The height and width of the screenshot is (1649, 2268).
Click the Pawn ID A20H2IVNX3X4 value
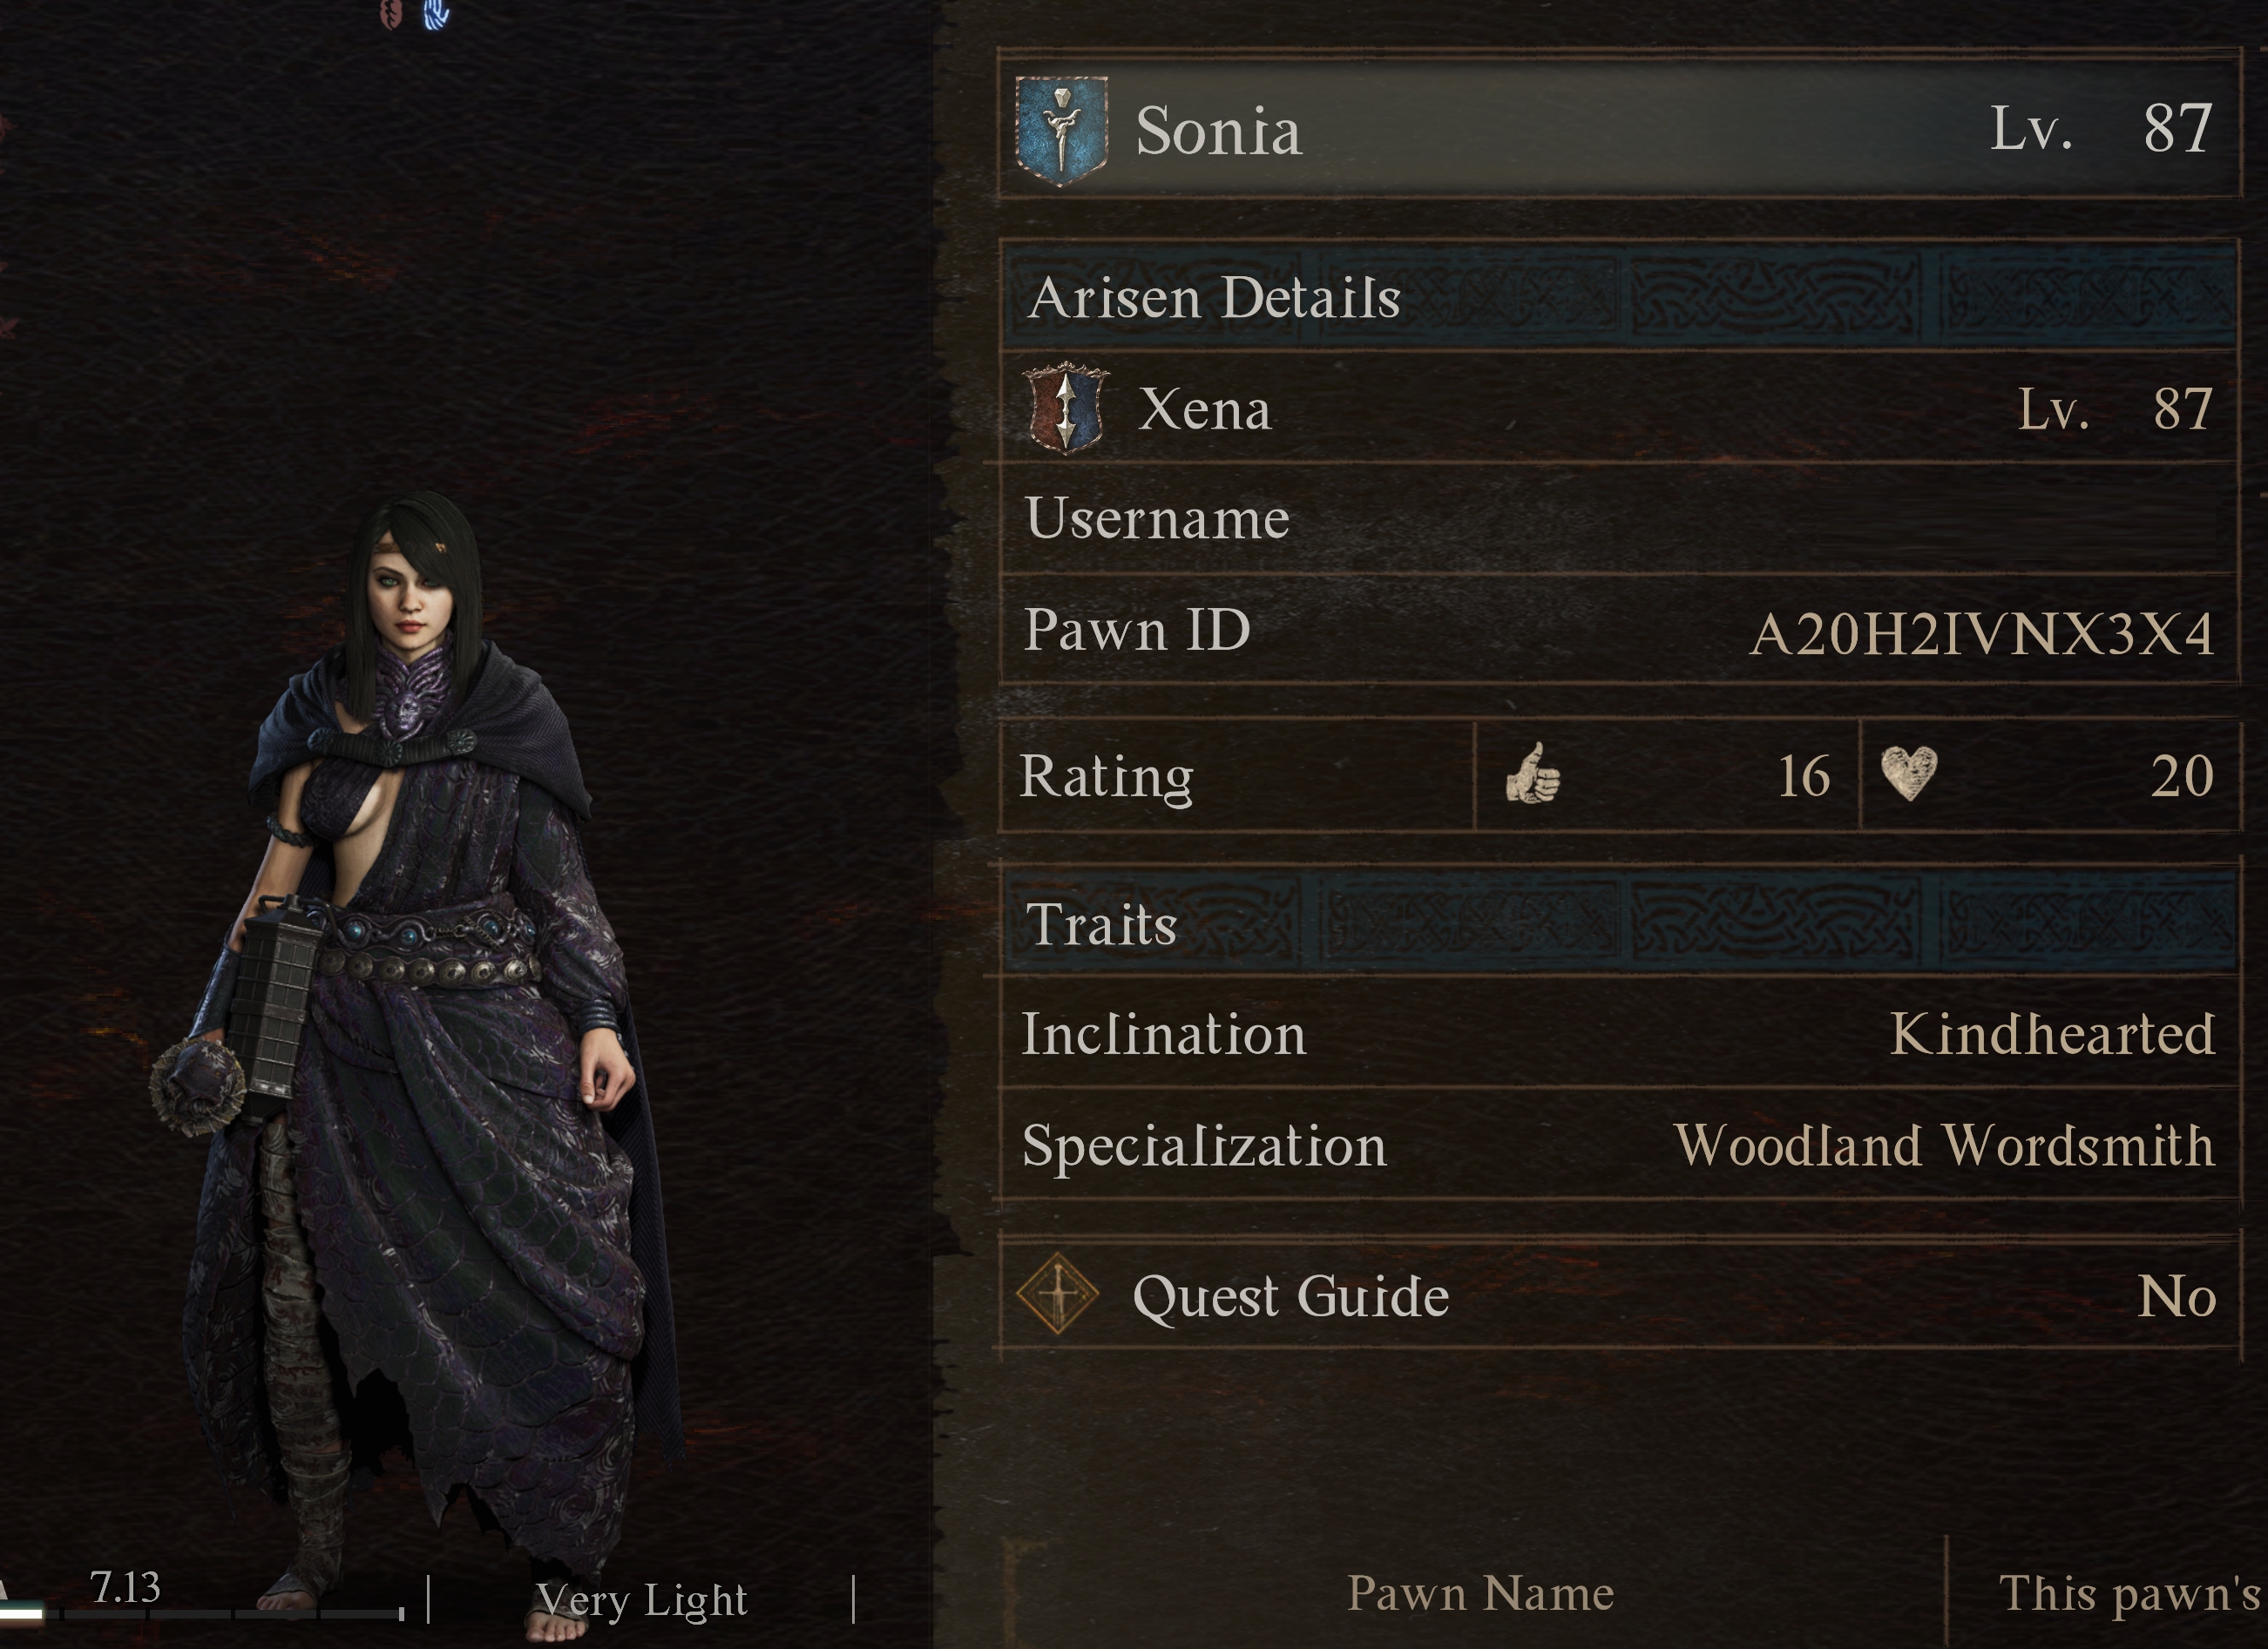[x=1982, y=633]
